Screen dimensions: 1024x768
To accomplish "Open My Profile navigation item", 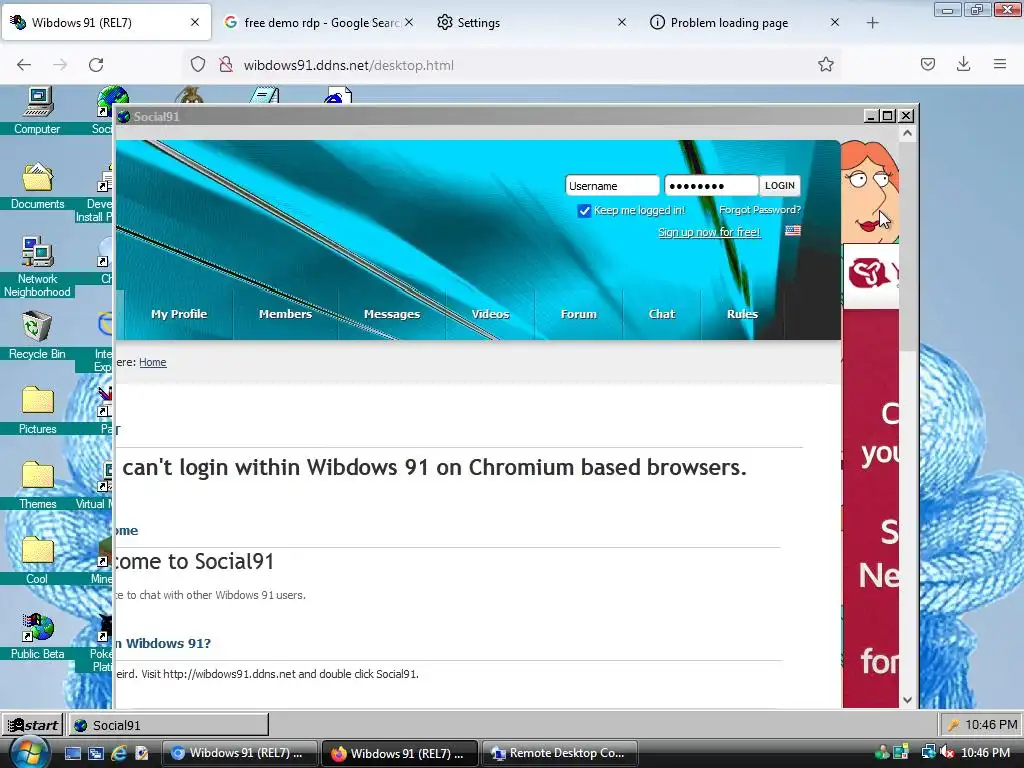I will click(179, 313).
